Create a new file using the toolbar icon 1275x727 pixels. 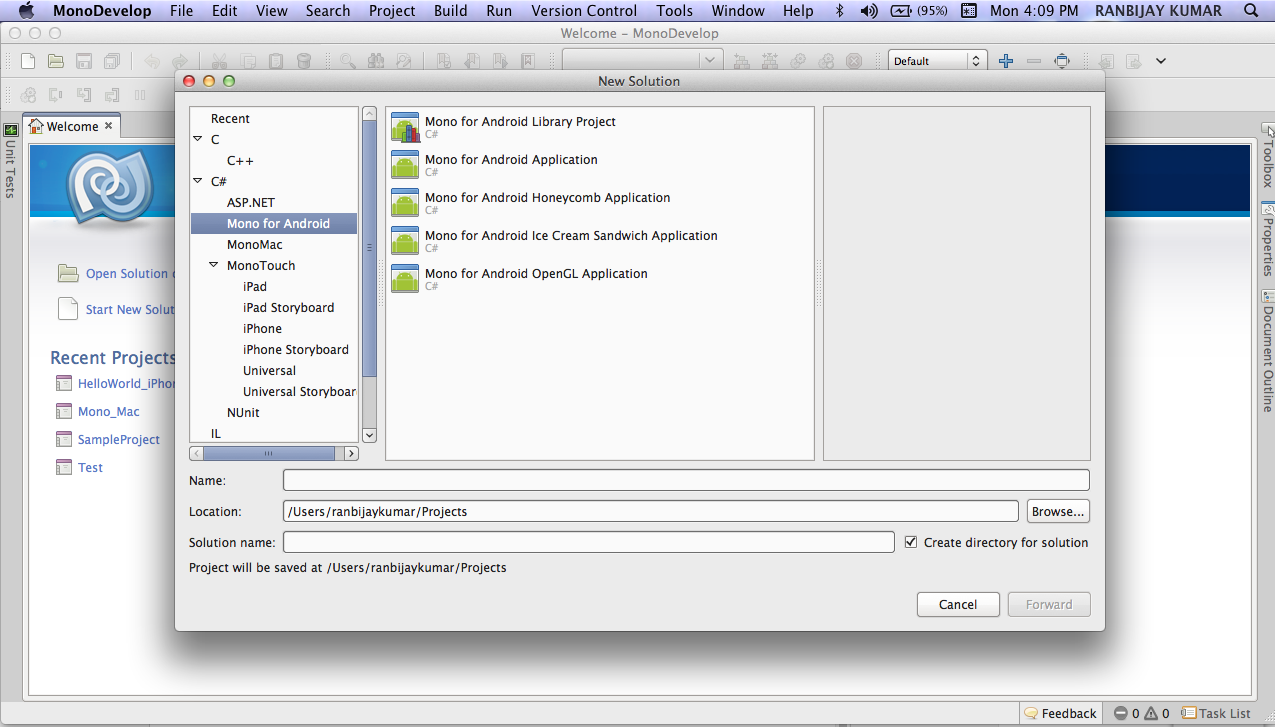(28, 60)
